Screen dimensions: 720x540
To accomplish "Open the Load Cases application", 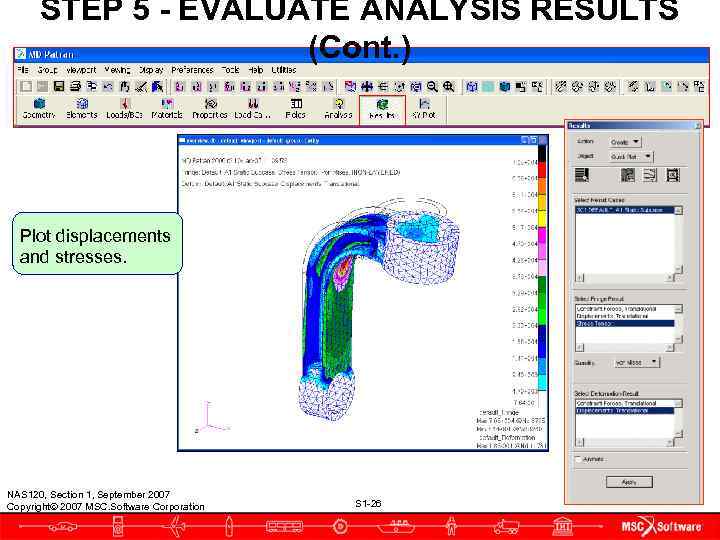I will tap(252, 109).
